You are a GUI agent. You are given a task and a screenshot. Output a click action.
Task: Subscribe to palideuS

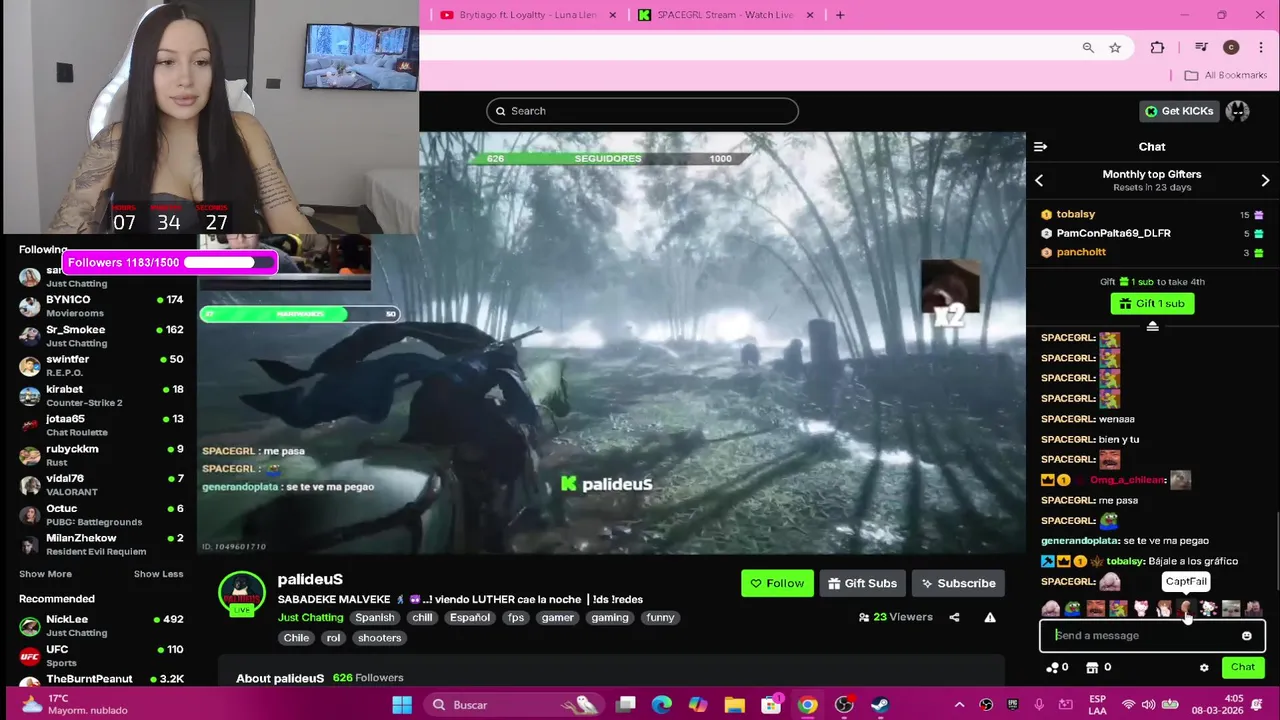[x=957, y=583]
